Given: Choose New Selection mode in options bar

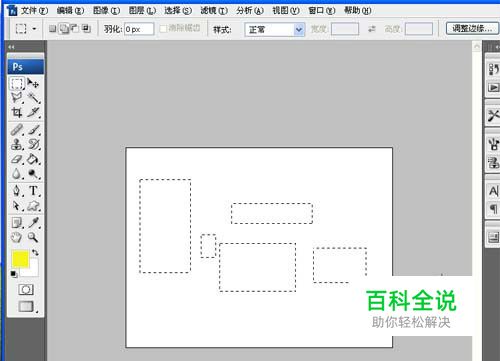Looking at the screenshot, I should [53, 29].
